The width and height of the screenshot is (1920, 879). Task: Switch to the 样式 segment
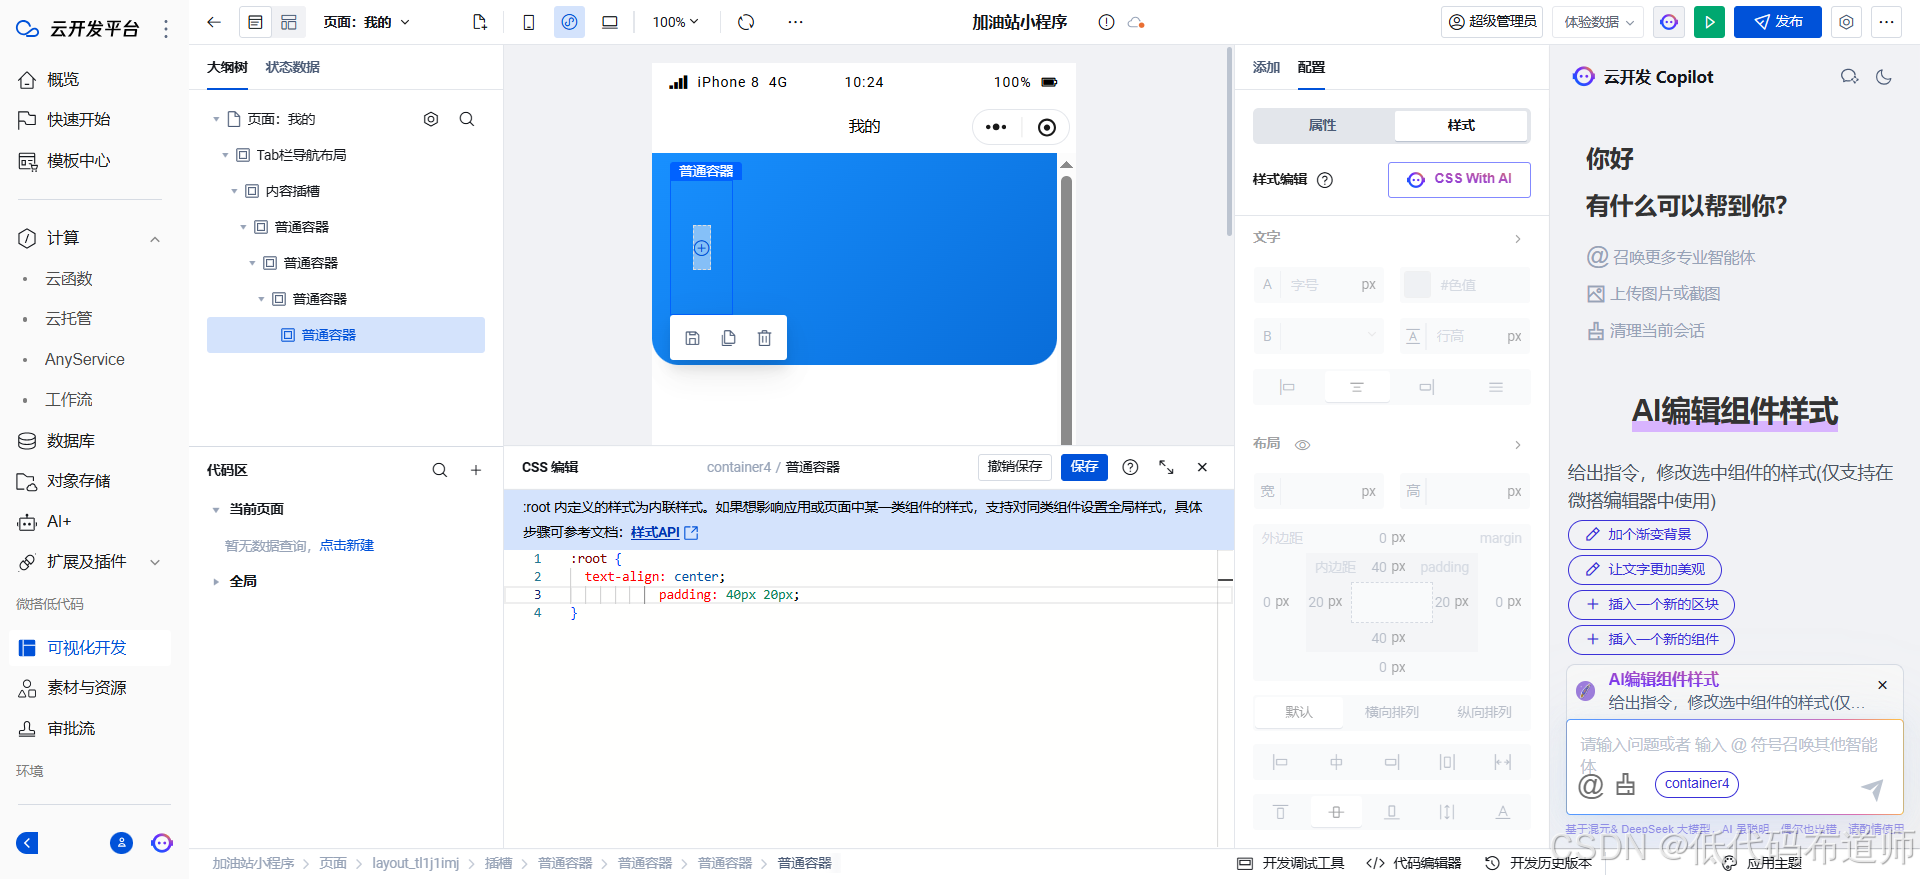[x=1461, y=125]
